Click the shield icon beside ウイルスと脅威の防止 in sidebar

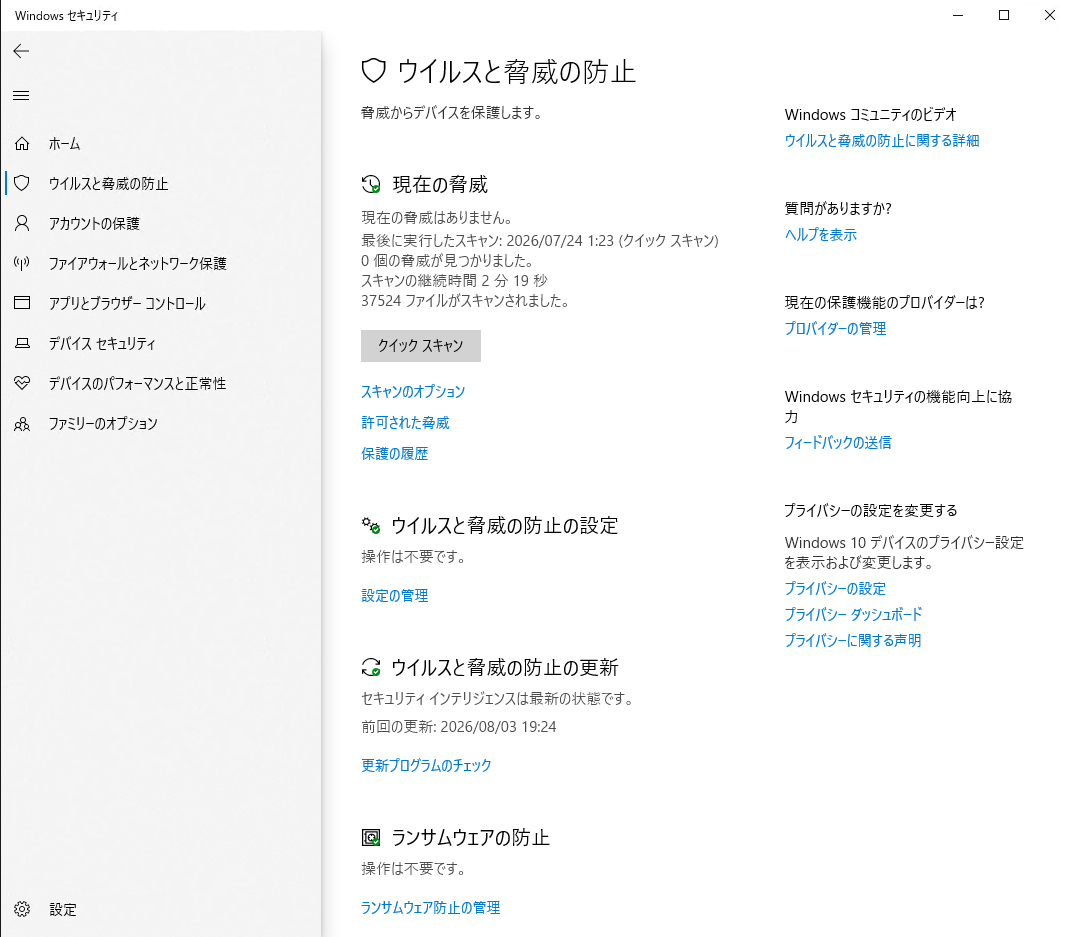coord(22,183)
